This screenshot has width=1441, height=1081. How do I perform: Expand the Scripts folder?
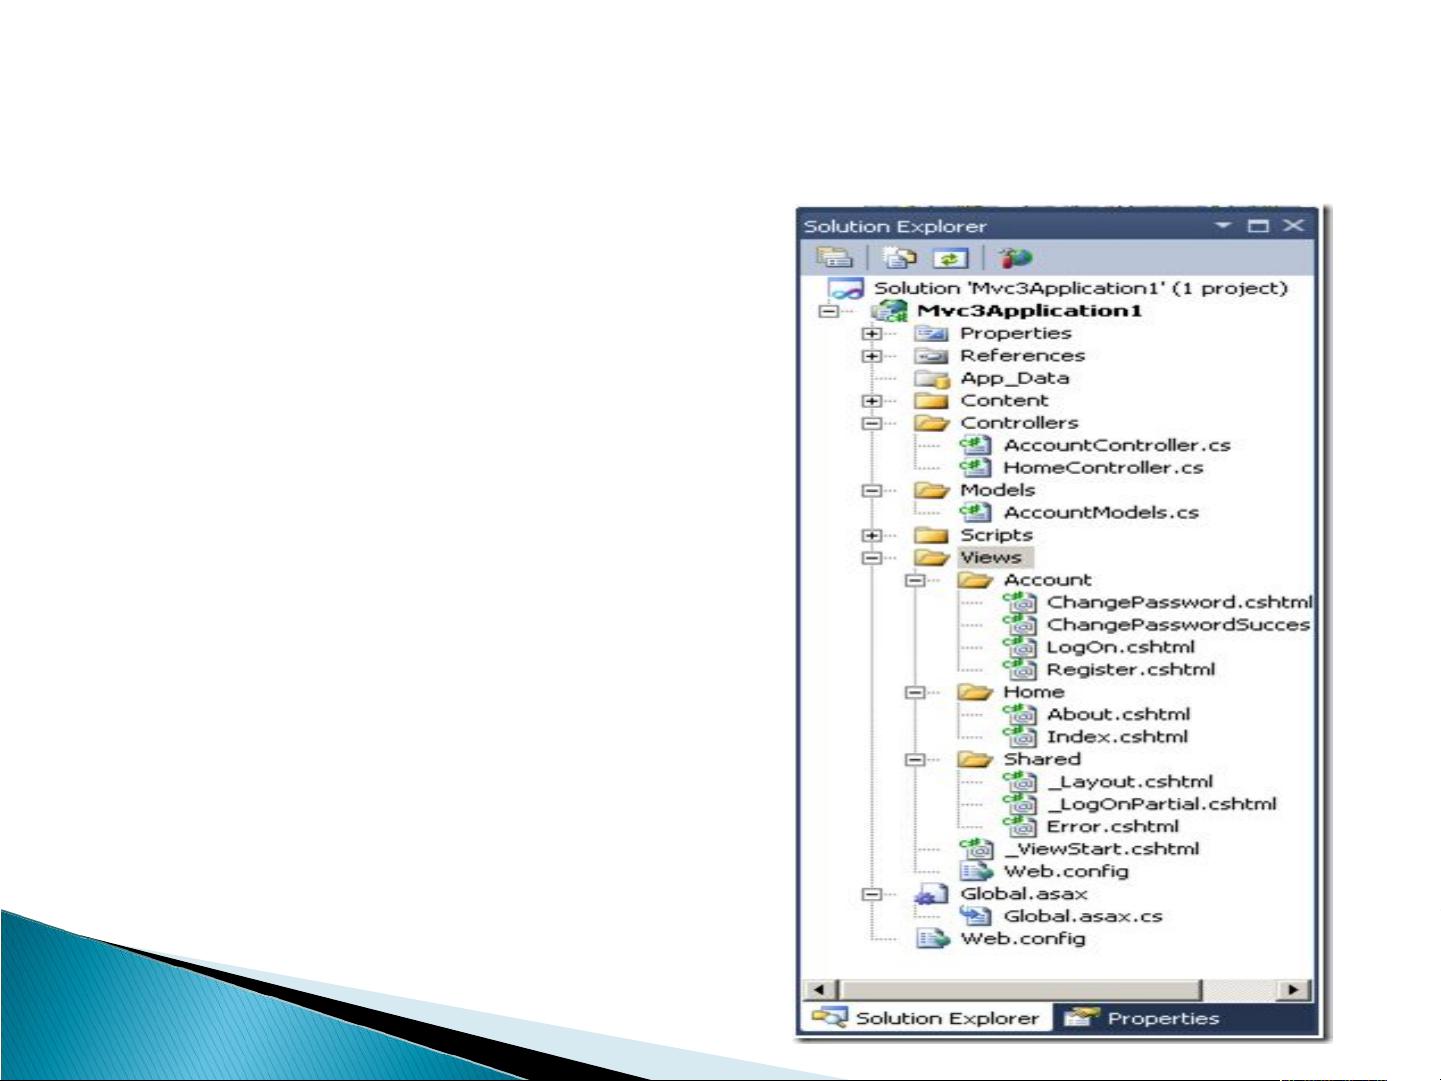click(872, 535)
